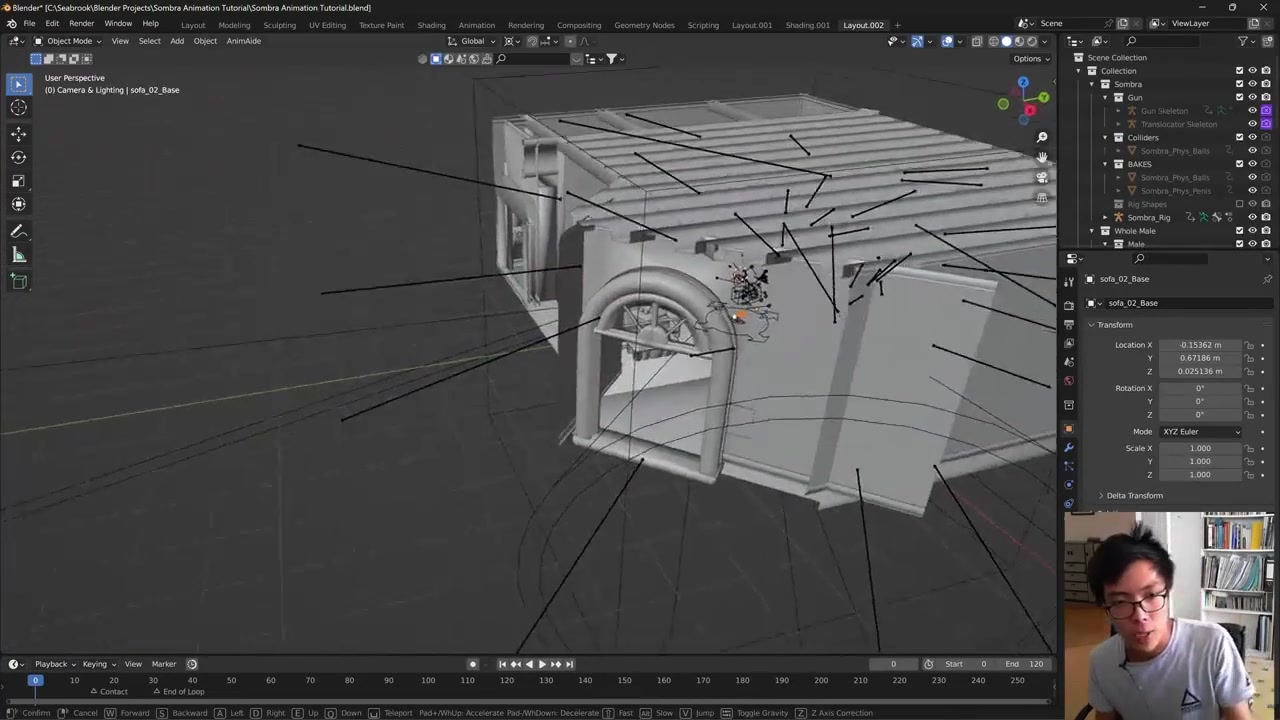1280x720 pixels.
Task: Click the End frame field in timeline
Action: coord(1026,664)
